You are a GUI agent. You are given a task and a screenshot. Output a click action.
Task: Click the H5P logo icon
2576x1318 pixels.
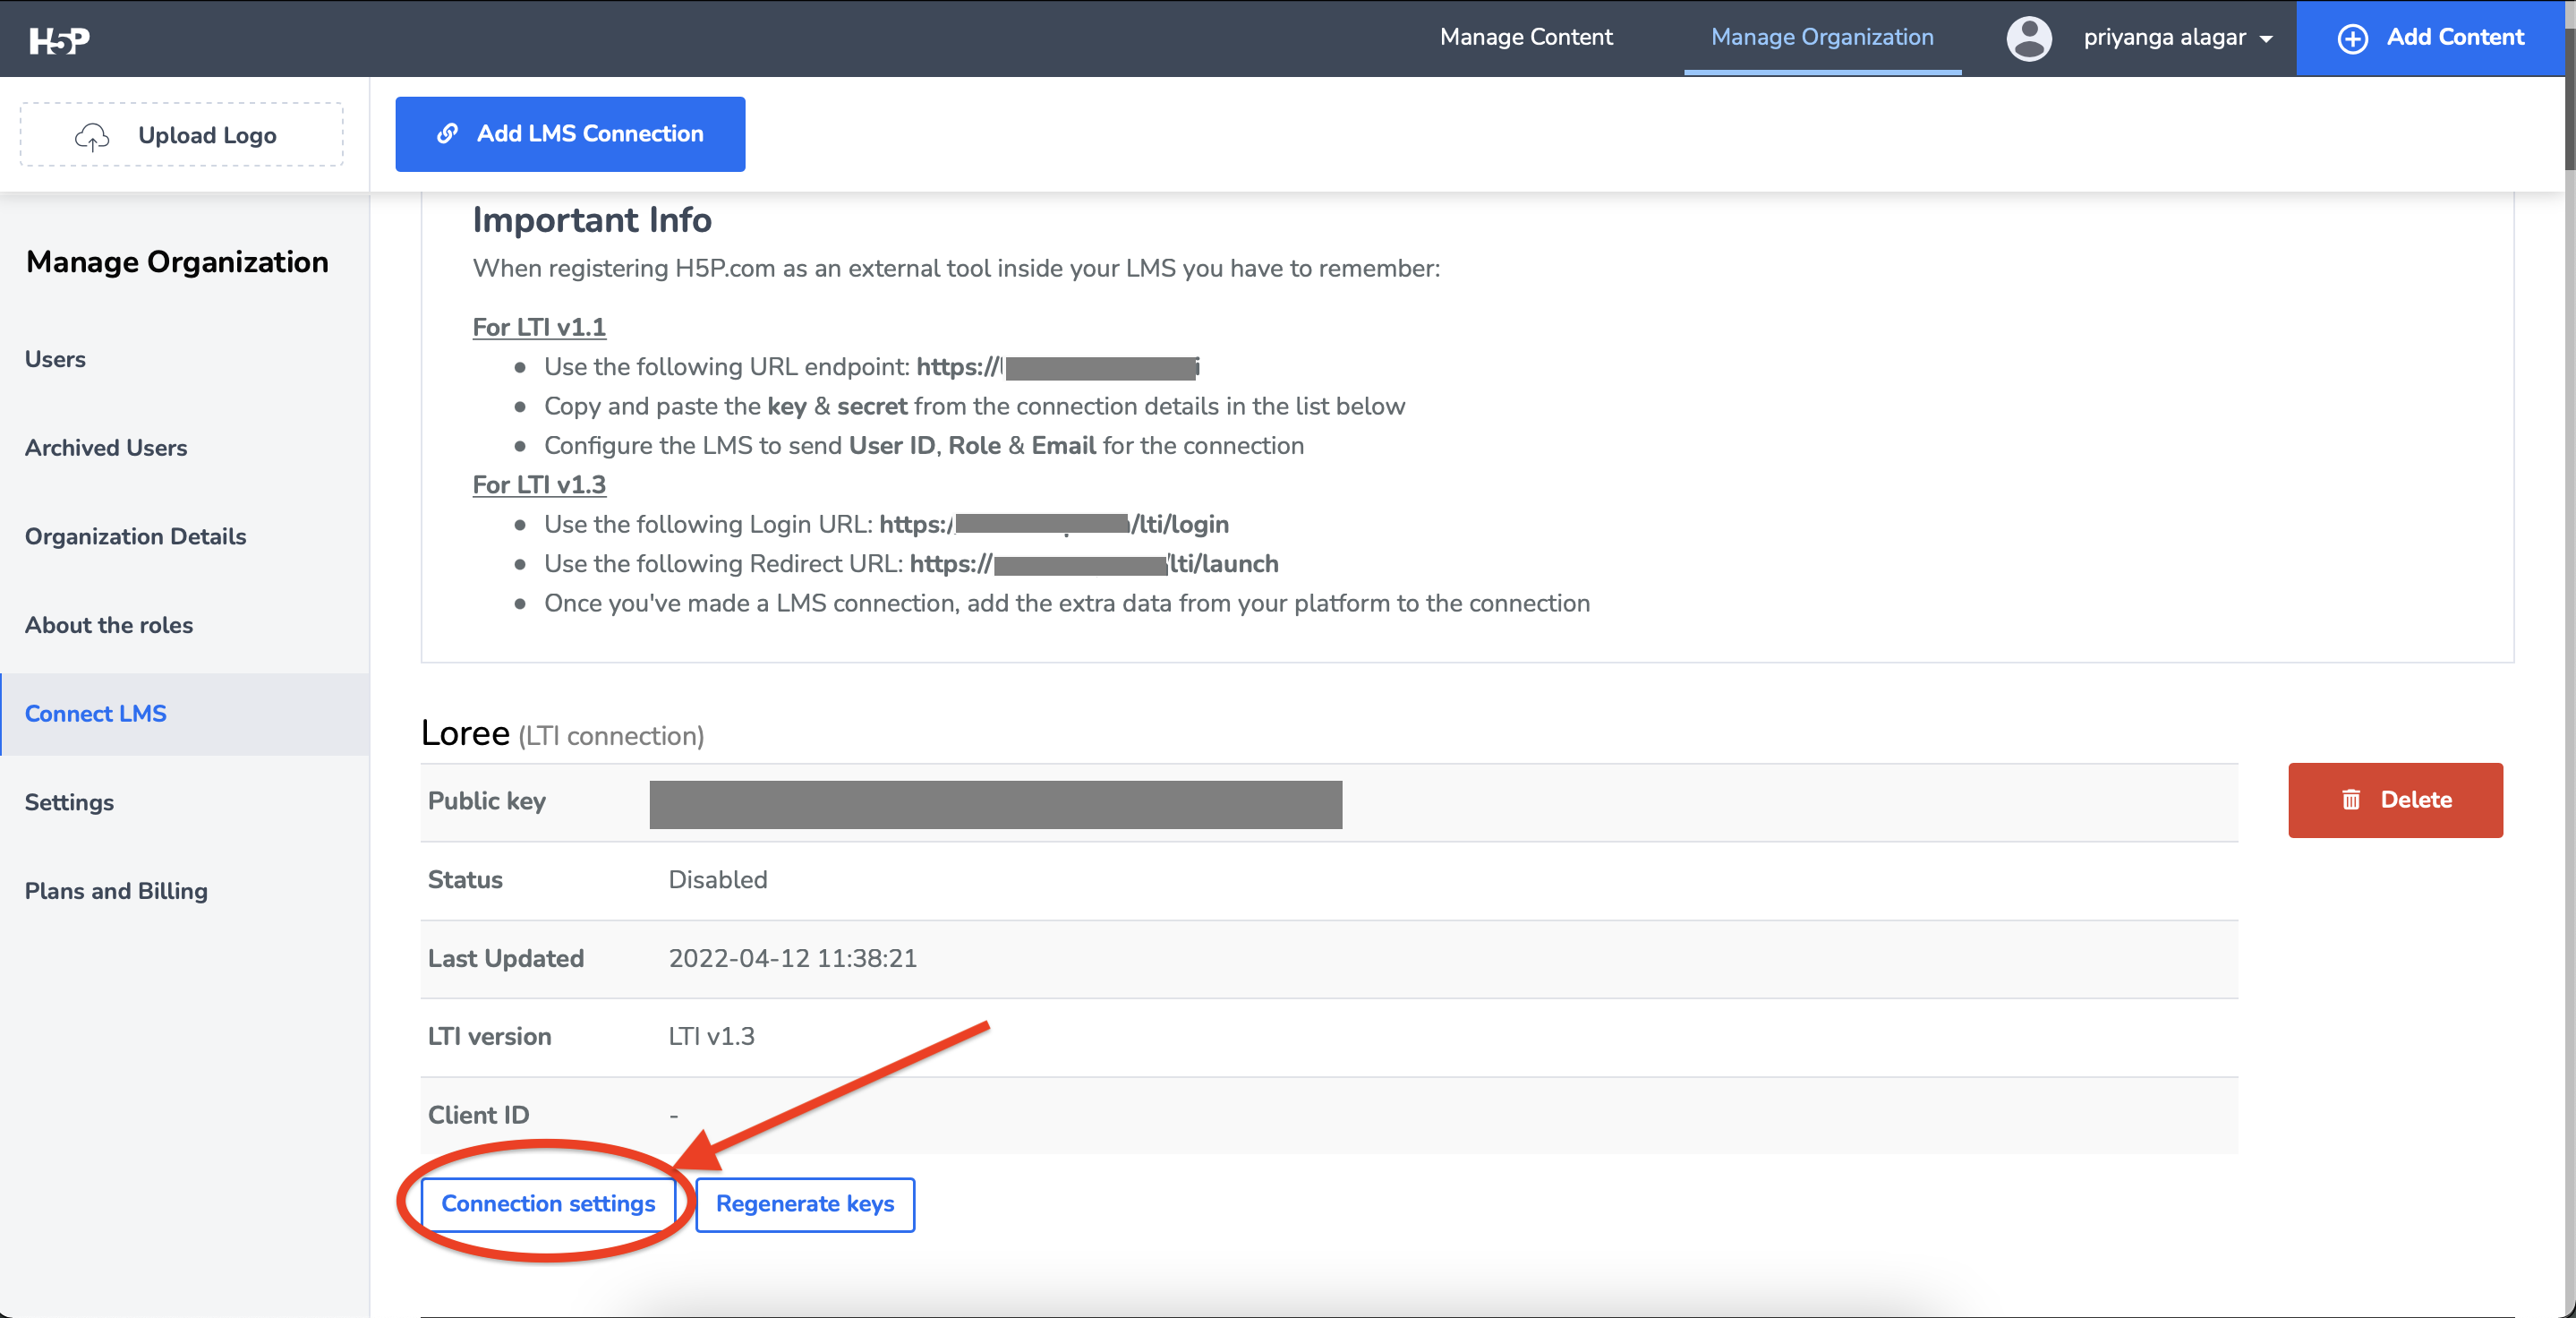pos(59,40)
